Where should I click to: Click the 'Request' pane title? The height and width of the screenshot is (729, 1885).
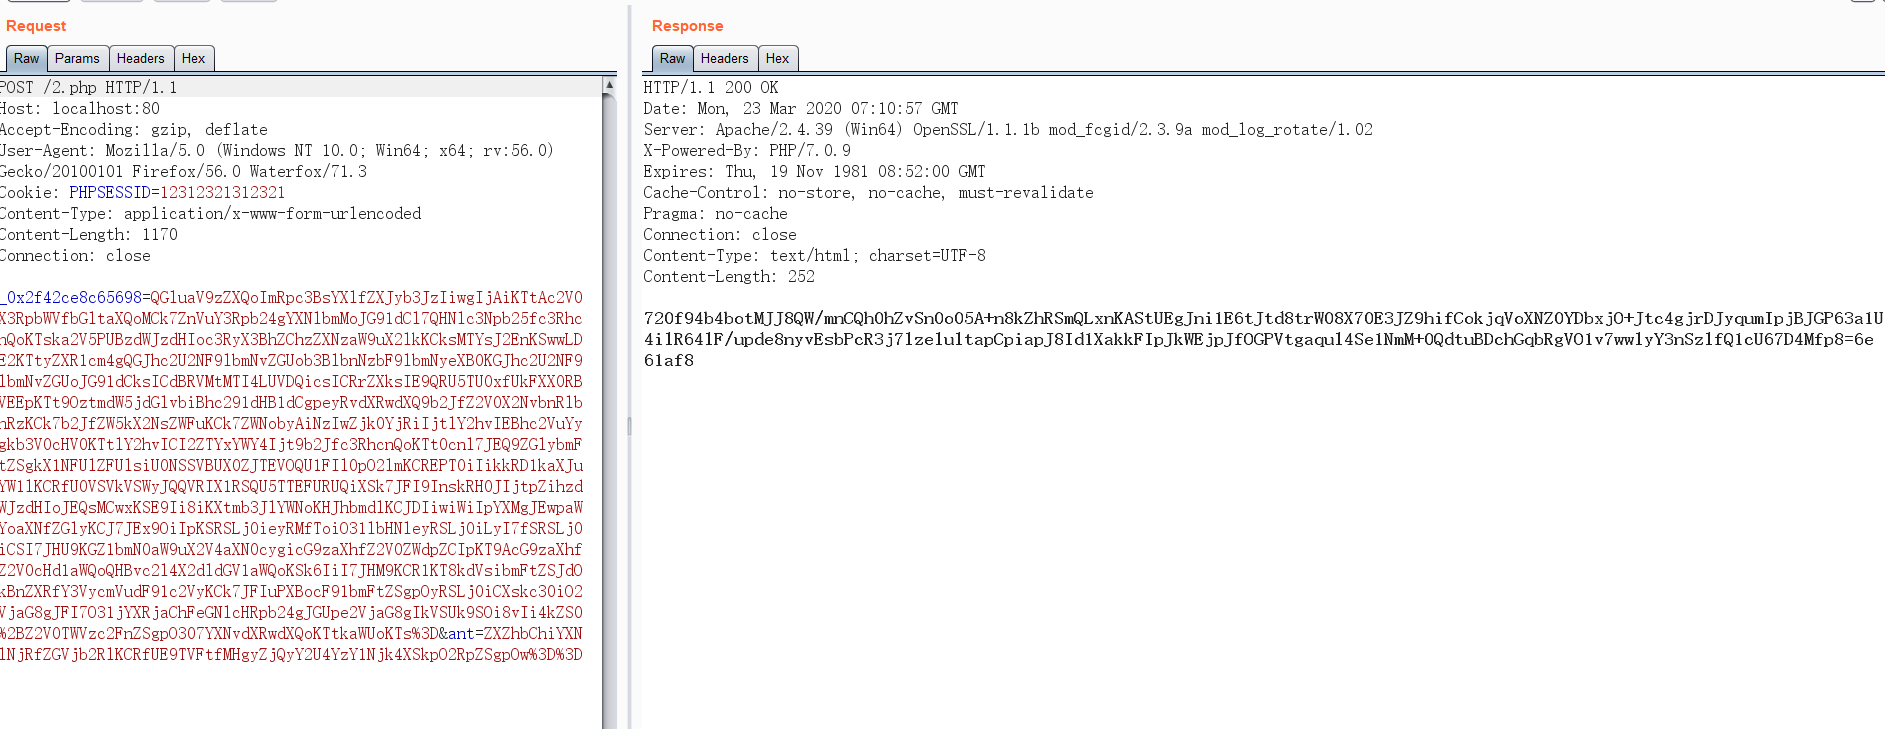[x=36, y=26]
